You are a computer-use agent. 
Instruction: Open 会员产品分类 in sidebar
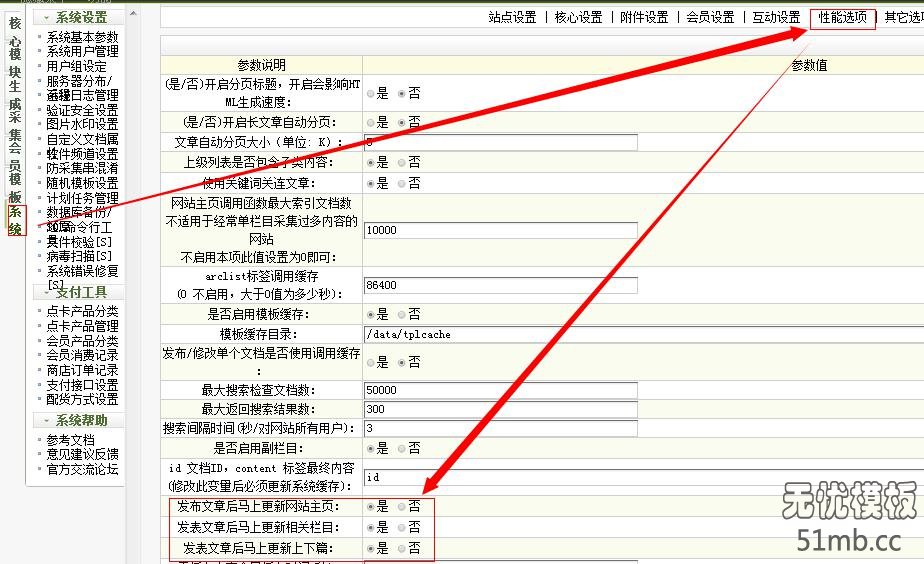click(82, 341)
